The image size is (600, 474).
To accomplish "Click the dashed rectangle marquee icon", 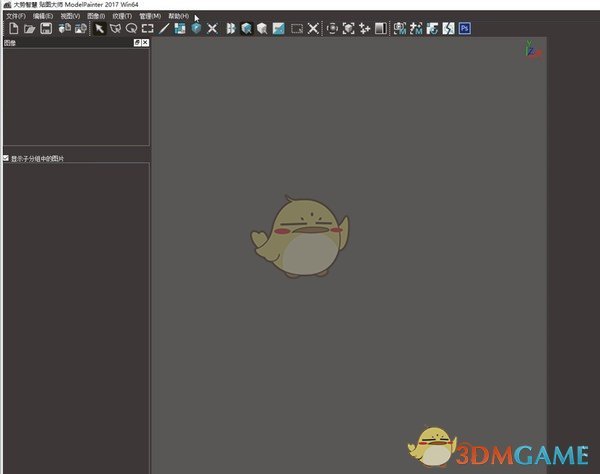I will tap(297, 29).
